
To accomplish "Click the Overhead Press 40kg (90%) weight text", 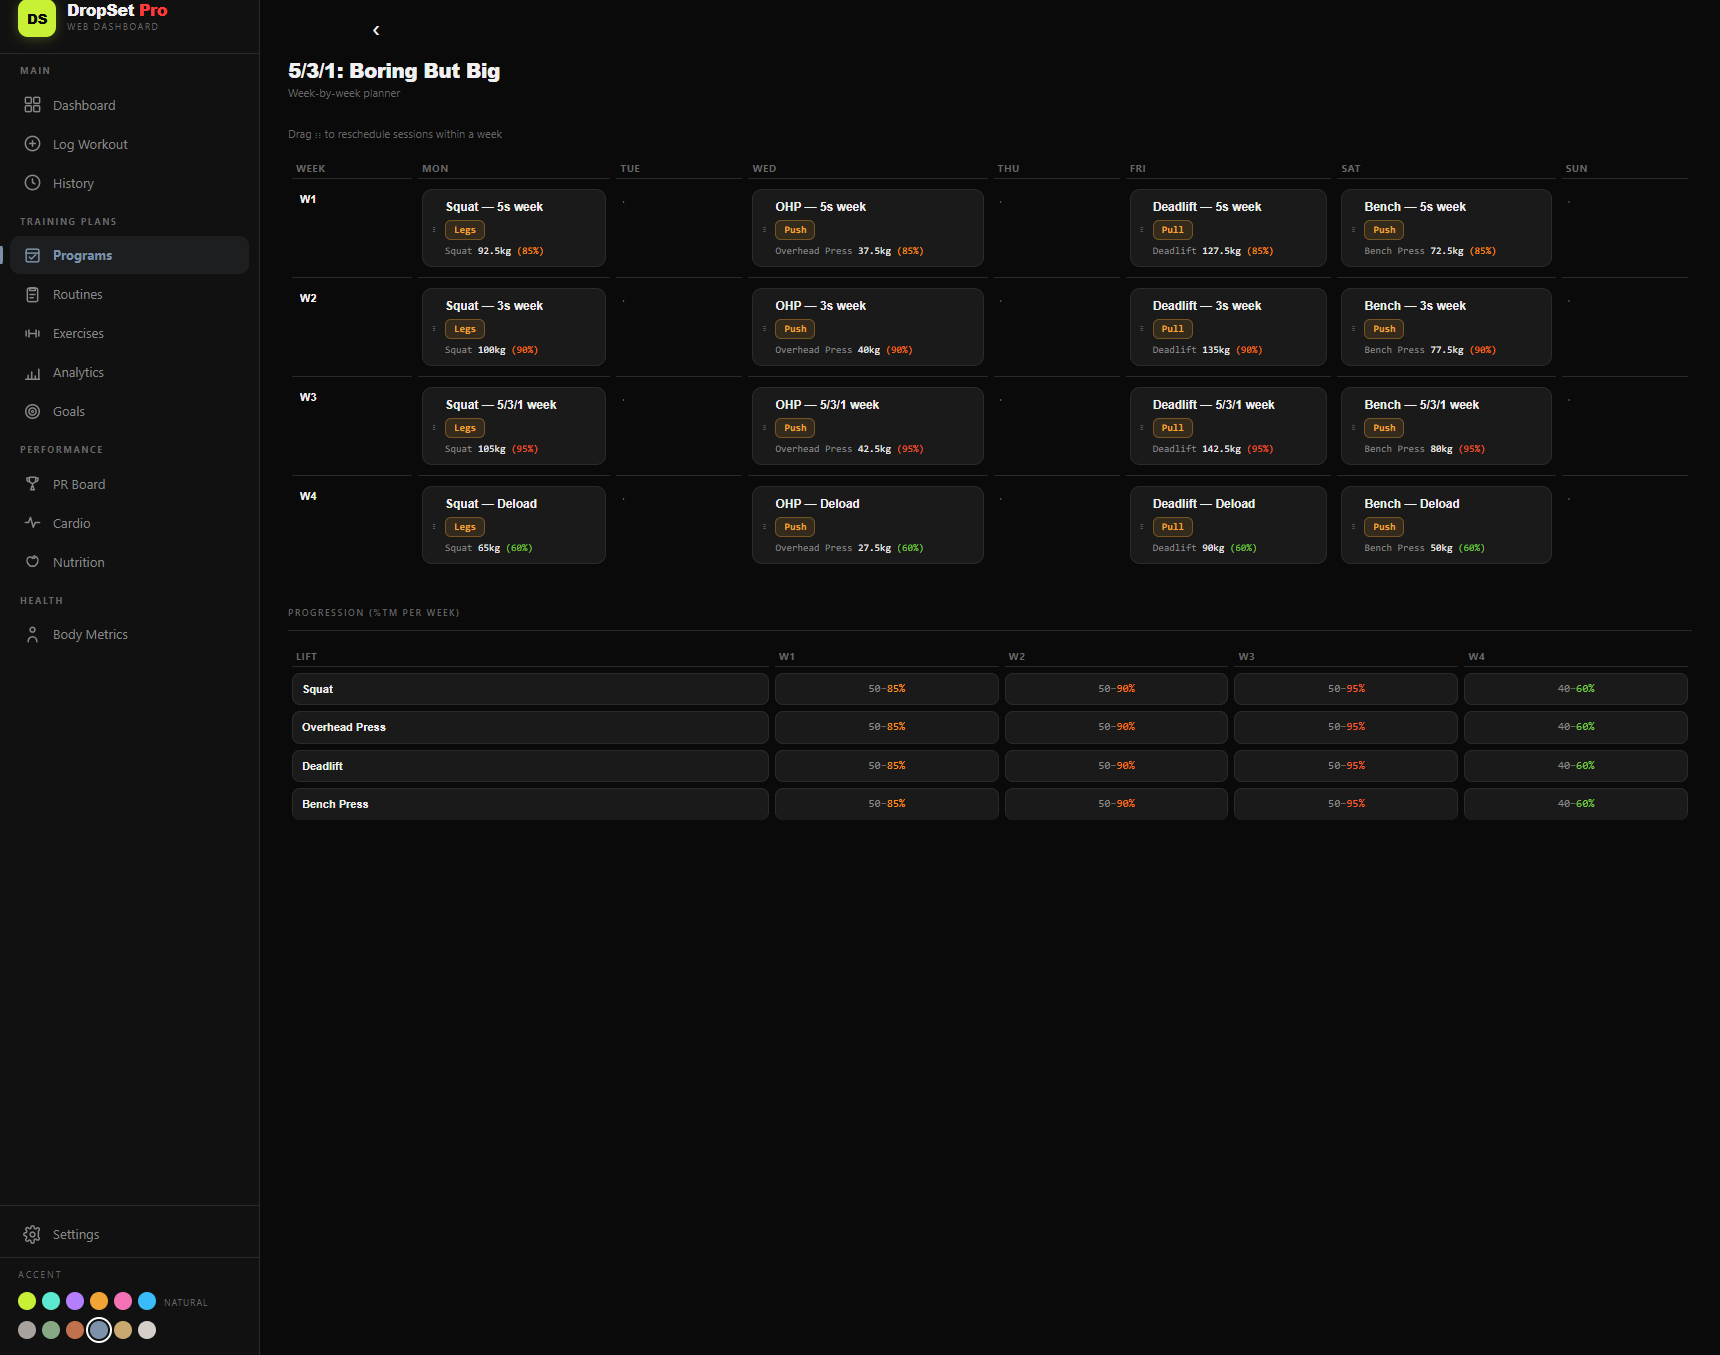I will click(x=843, y=350).
